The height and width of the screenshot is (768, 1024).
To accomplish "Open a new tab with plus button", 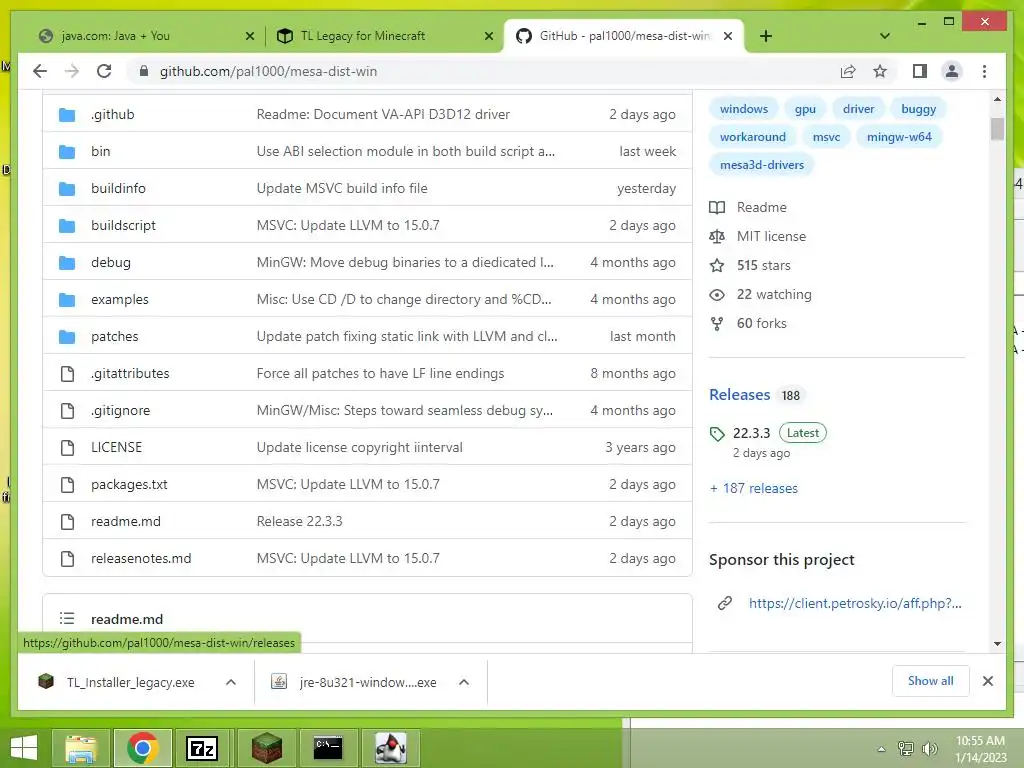I will coord(766,36).
